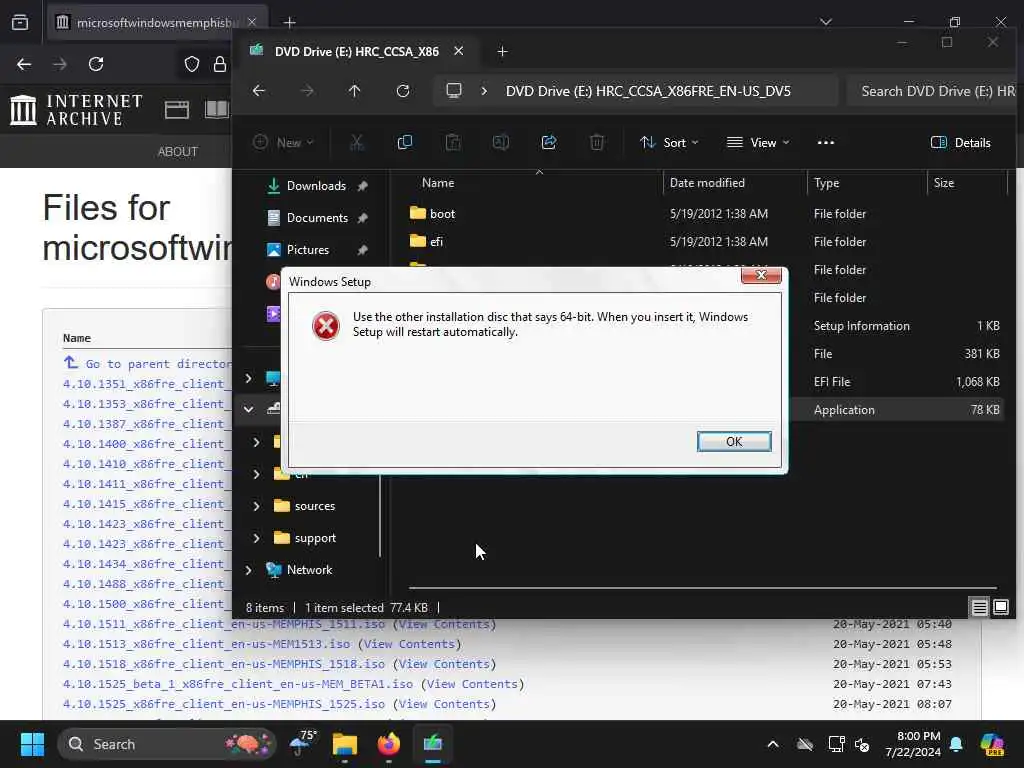Select Pictures in Explorer sidebar
The height and width of the screenshot is (768, 1024).
308,249
